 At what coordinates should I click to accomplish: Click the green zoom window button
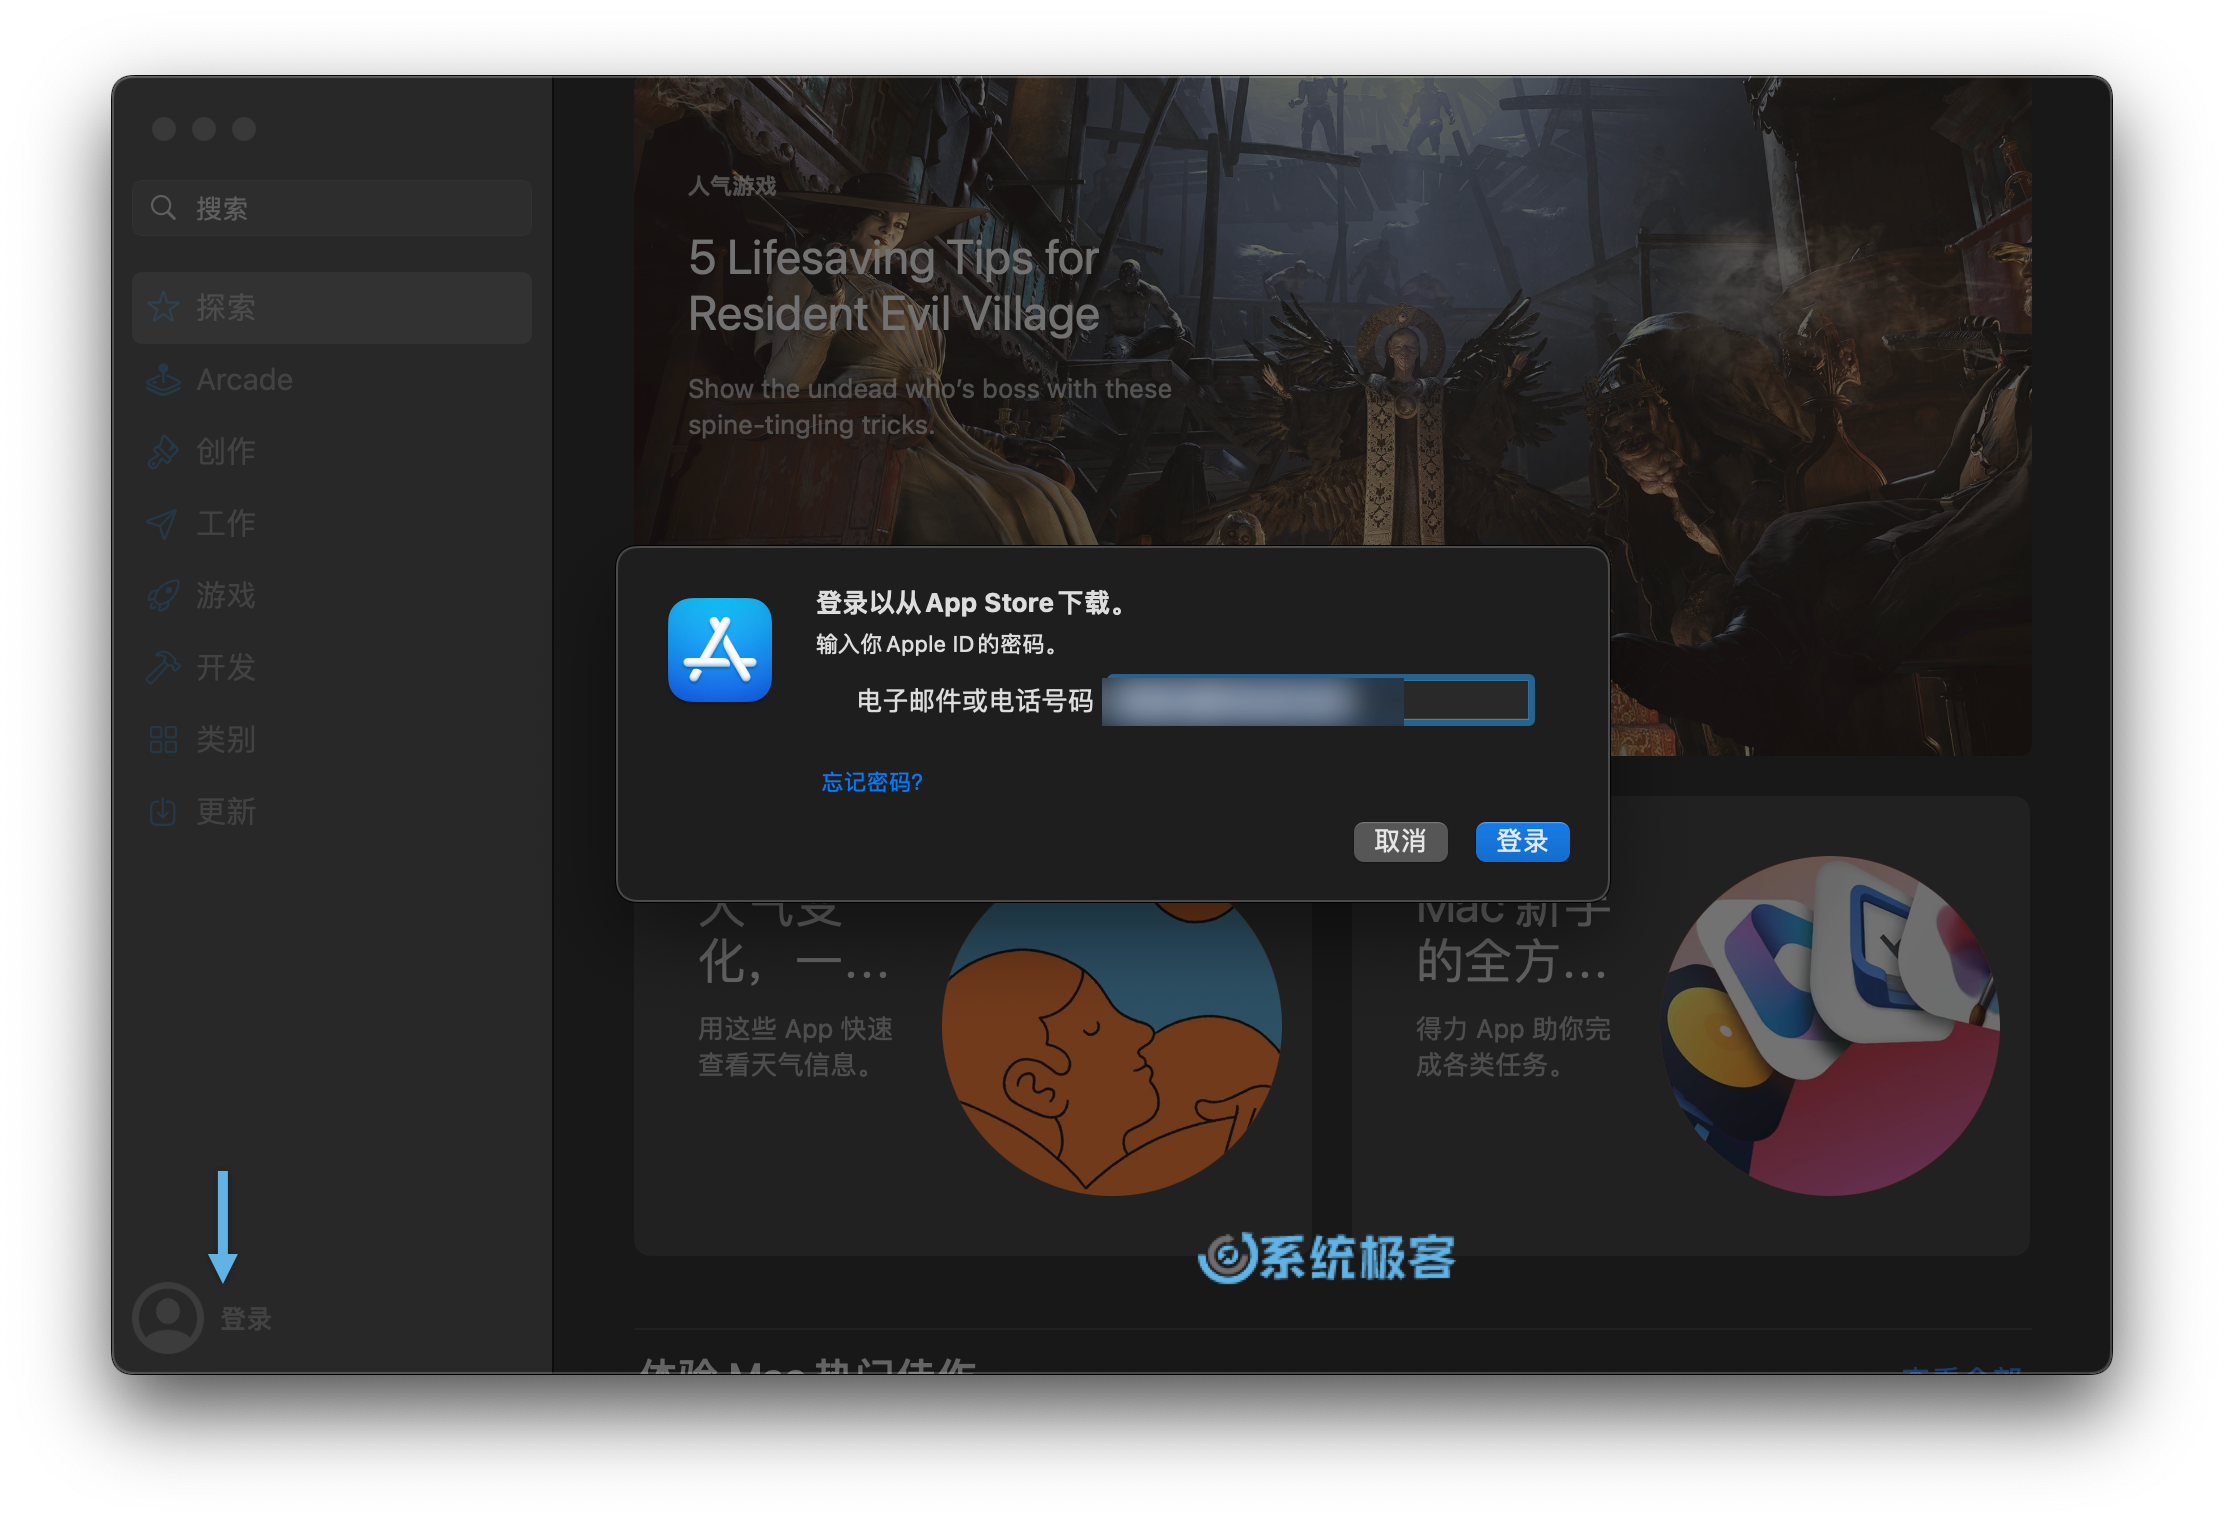[244, 129]
